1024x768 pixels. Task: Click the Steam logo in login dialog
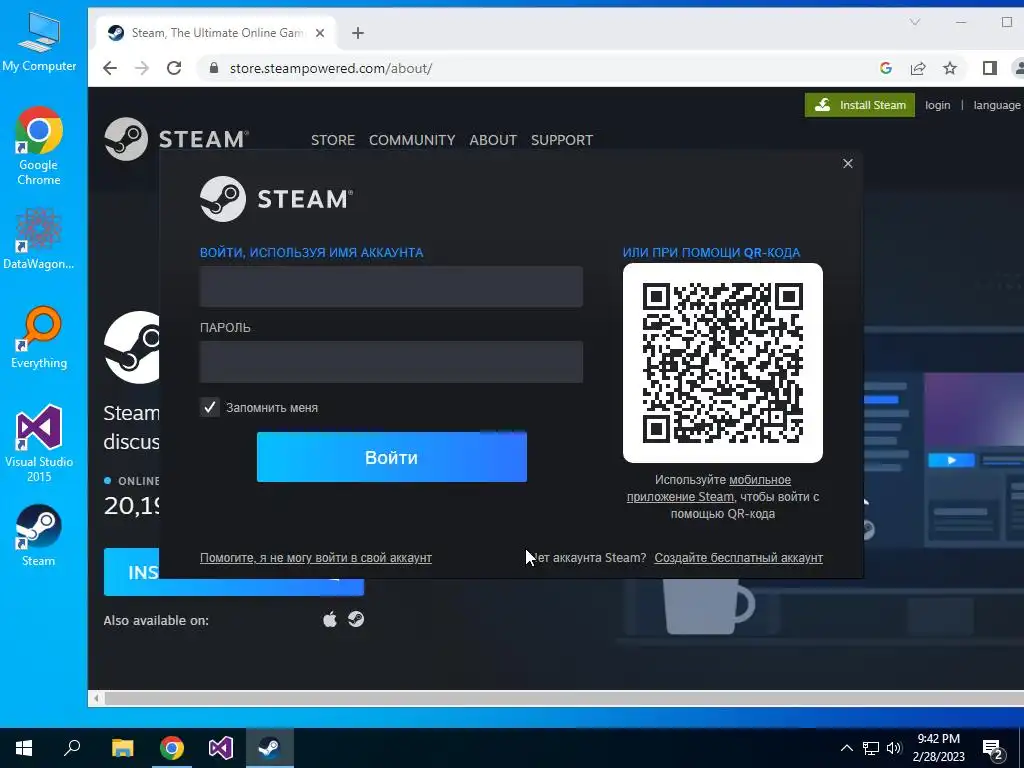click(276, 199)
